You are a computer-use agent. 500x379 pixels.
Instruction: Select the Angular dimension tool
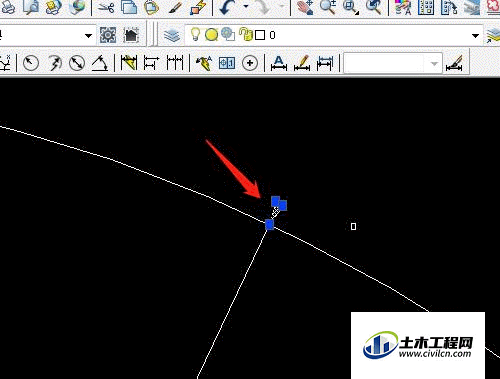(100, 63)
